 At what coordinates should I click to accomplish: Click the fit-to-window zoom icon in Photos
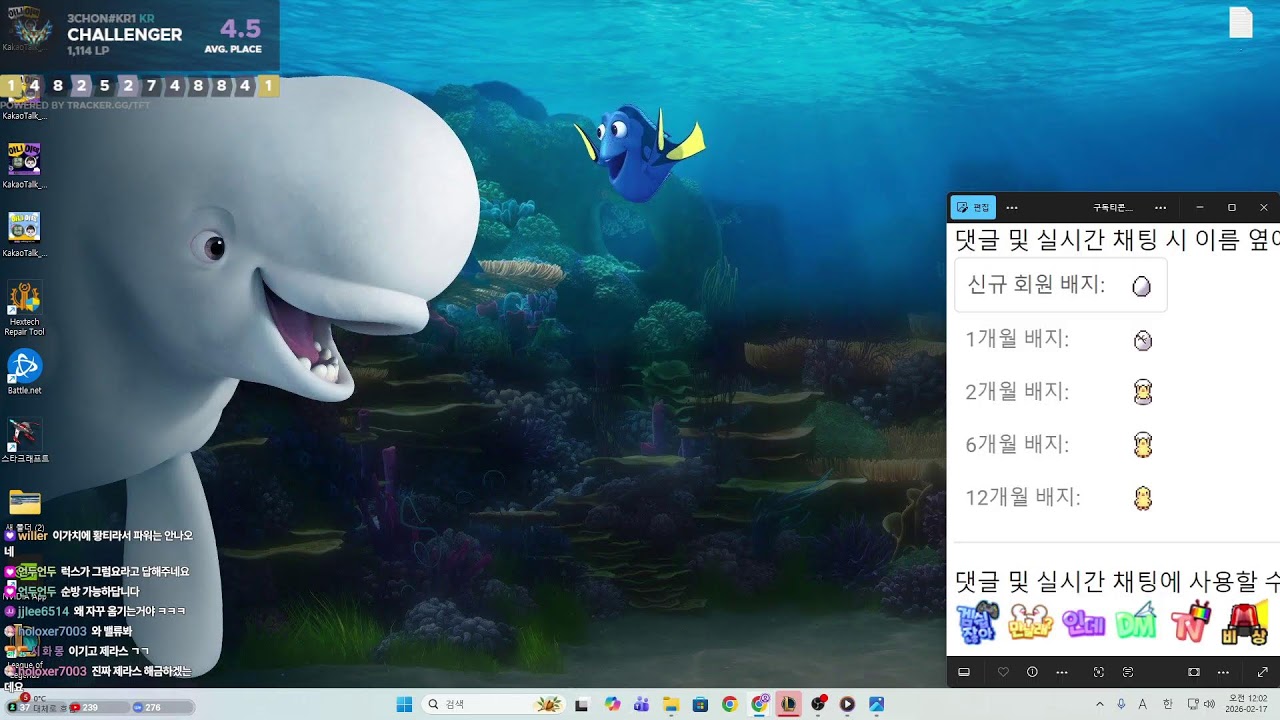(x=1194, y=672)
